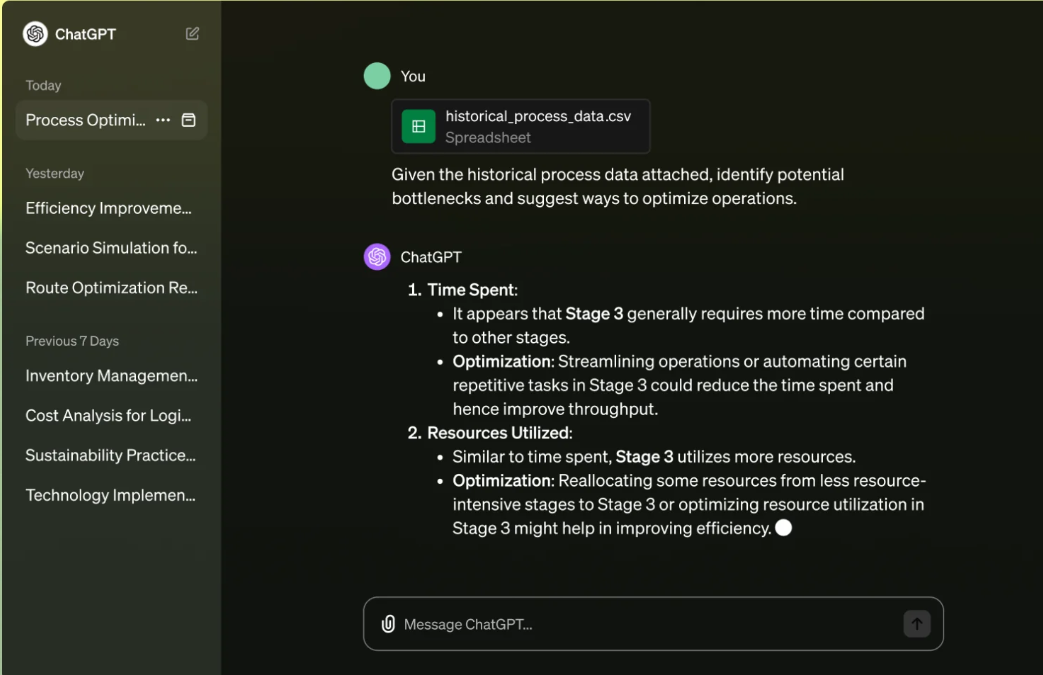Select the Cost Analysis for Logistics chat
Image resolution: width=1043 pixels, height=675 pixels.
(108, 416)
